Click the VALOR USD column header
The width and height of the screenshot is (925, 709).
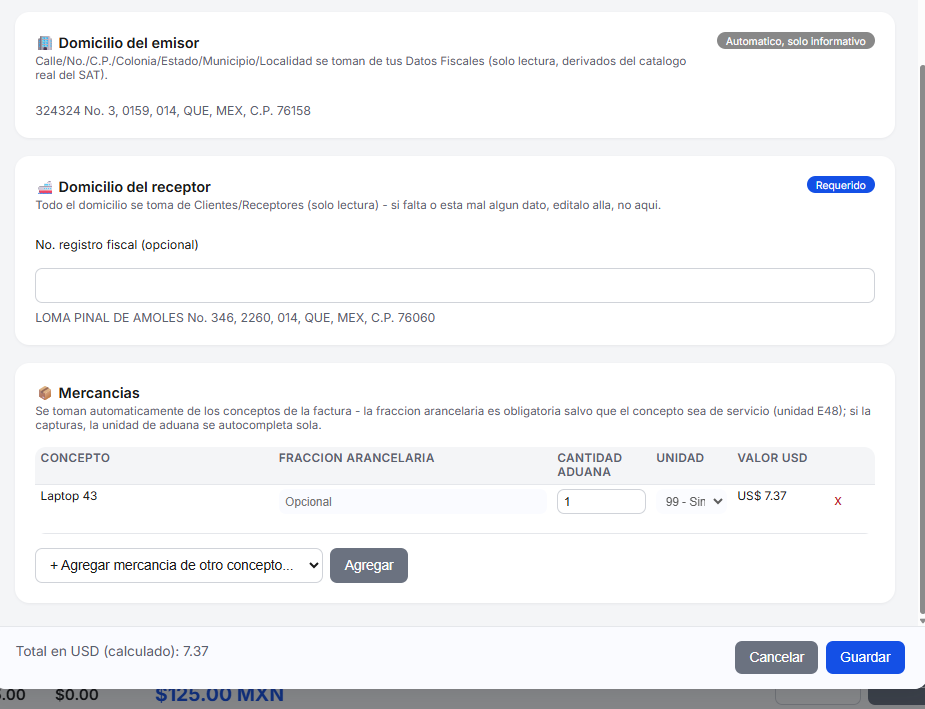pos(772,458)
